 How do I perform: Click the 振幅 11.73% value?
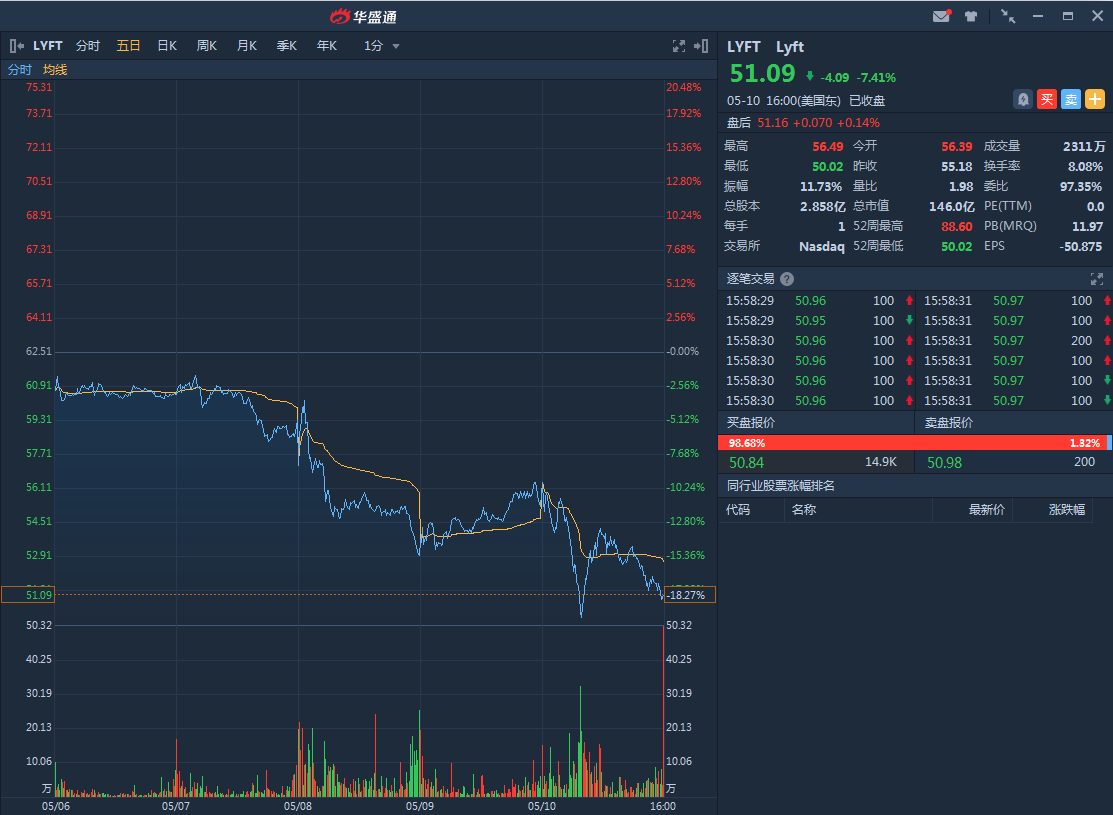tap(821, 187)
